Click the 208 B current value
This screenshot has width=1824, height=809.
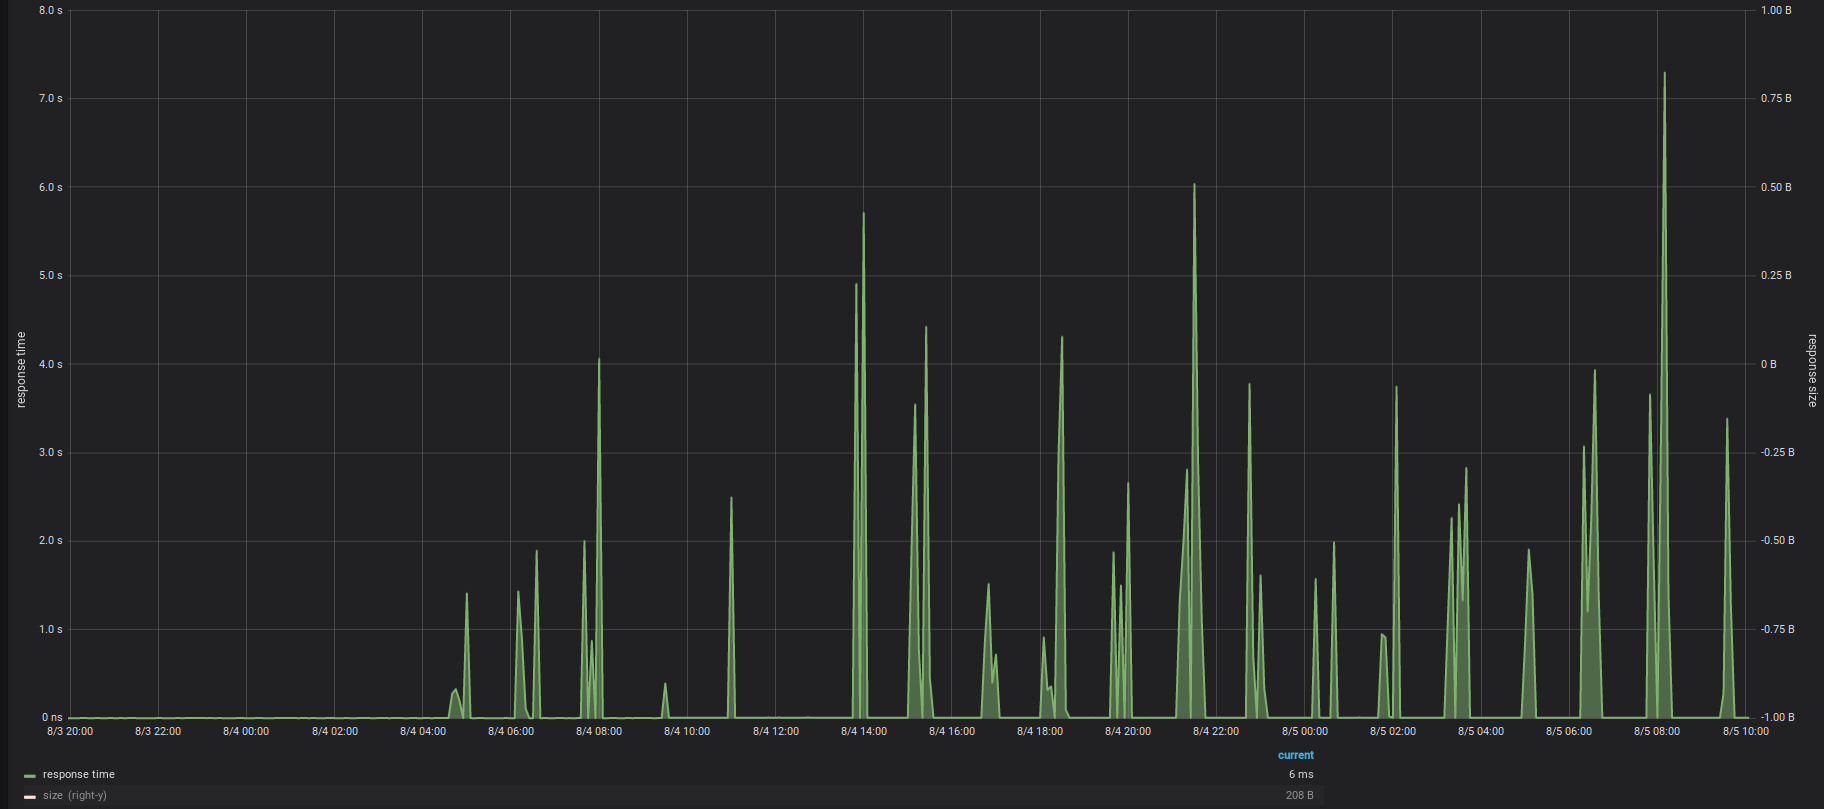(x=1299, y=796)
